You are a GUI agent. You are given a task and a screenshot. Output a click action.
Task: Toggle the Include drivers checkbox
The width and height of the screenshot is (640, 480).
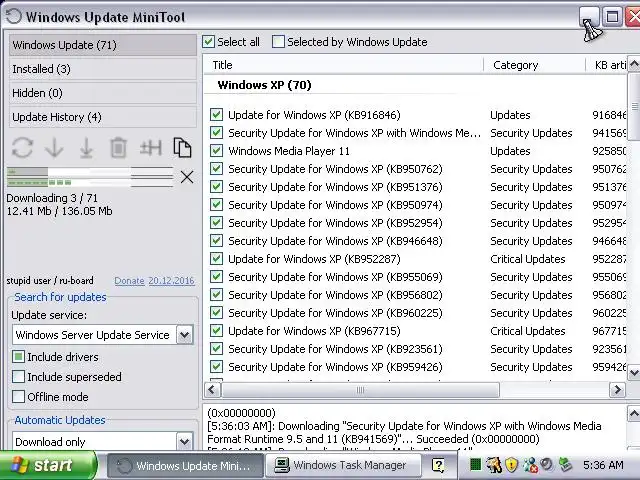coord(18,357)
